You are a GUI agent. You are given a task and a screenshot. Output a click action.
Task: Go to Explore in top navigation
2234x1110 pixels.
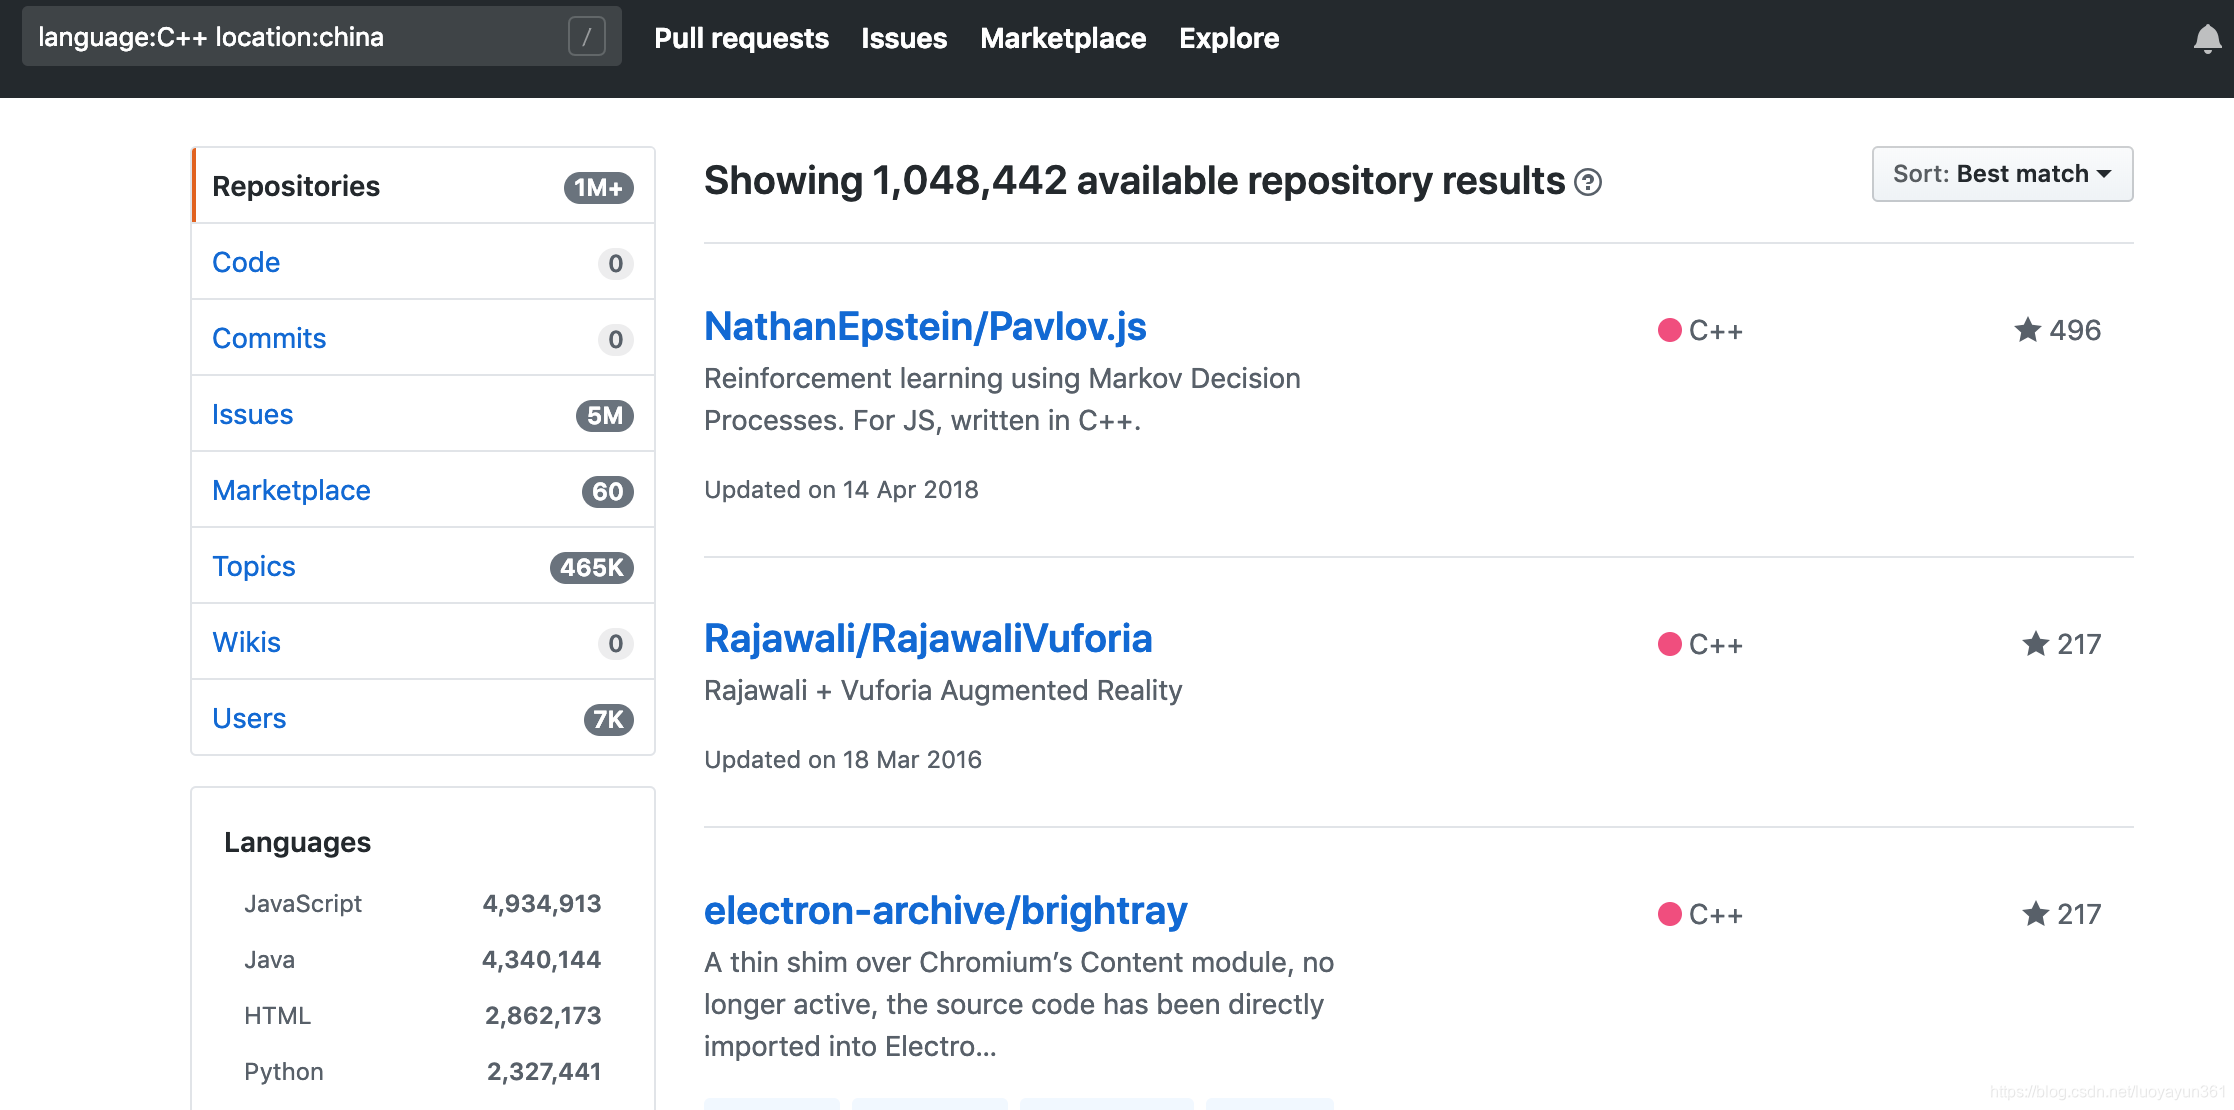point(1229,38)
